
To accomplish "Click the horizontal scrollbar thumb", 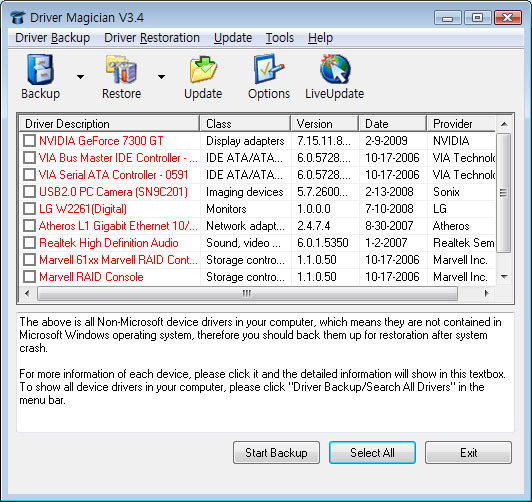I will point(247,293).
